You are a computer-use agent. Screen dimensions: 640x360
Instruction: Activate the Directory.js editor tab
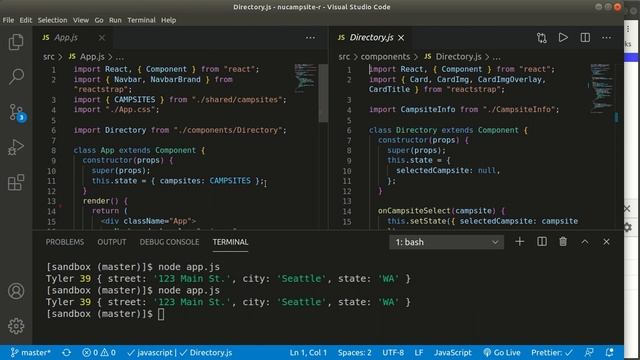coord(371,38)
